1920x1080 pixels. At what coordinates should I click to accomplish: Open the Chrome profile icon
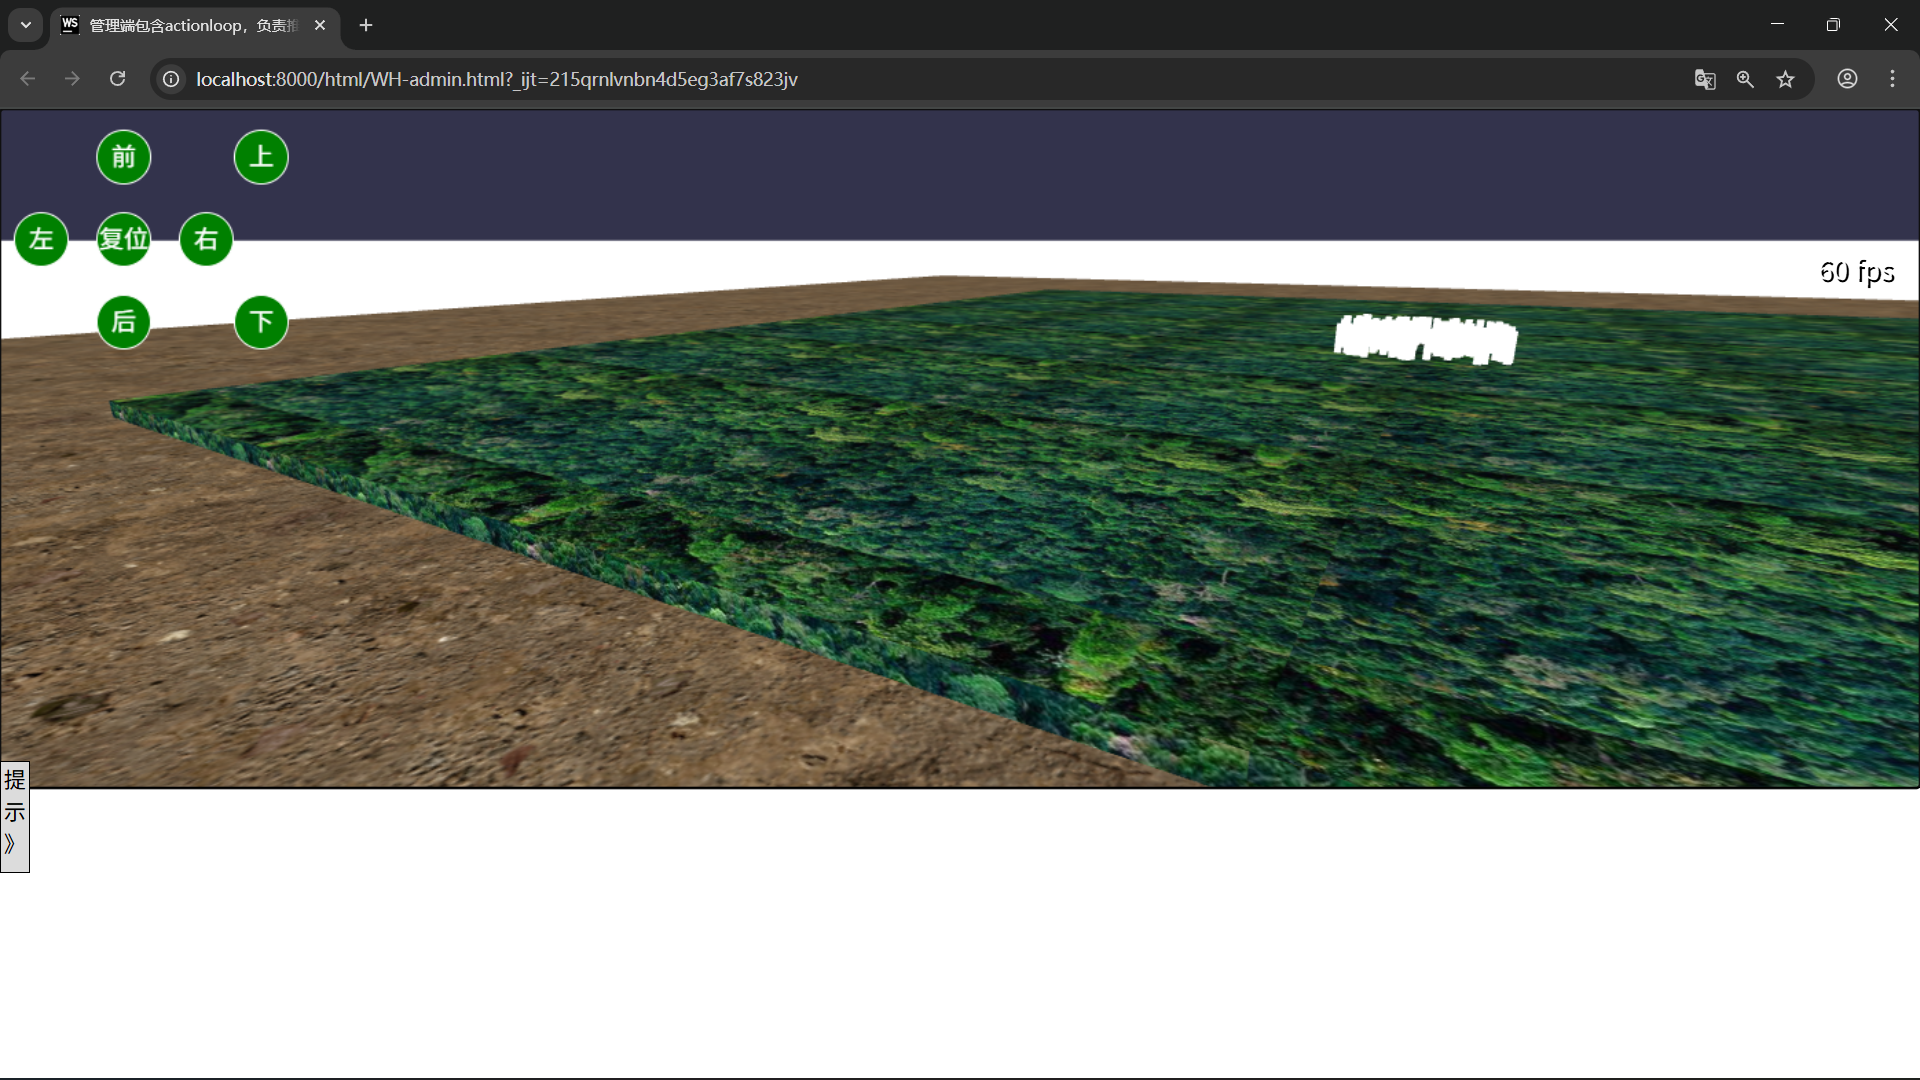tap(1847, 79)
